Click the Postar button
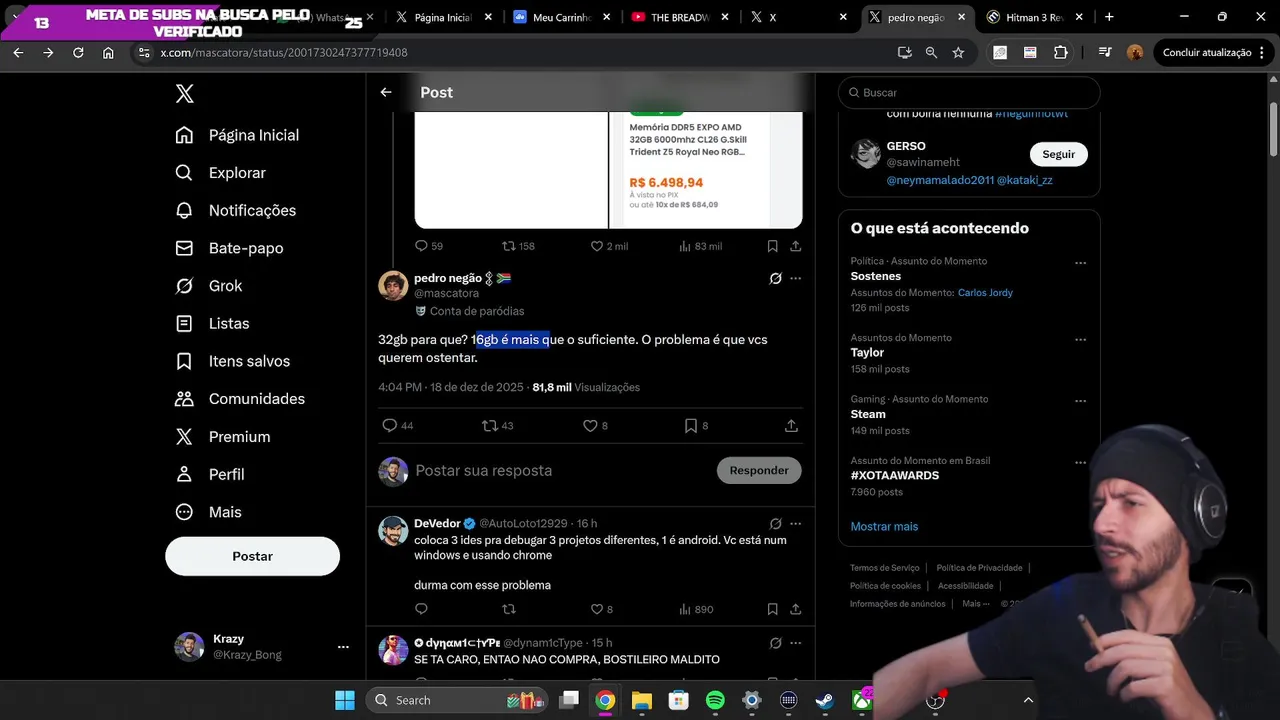The image size is (1280, 720). point(252,556)
